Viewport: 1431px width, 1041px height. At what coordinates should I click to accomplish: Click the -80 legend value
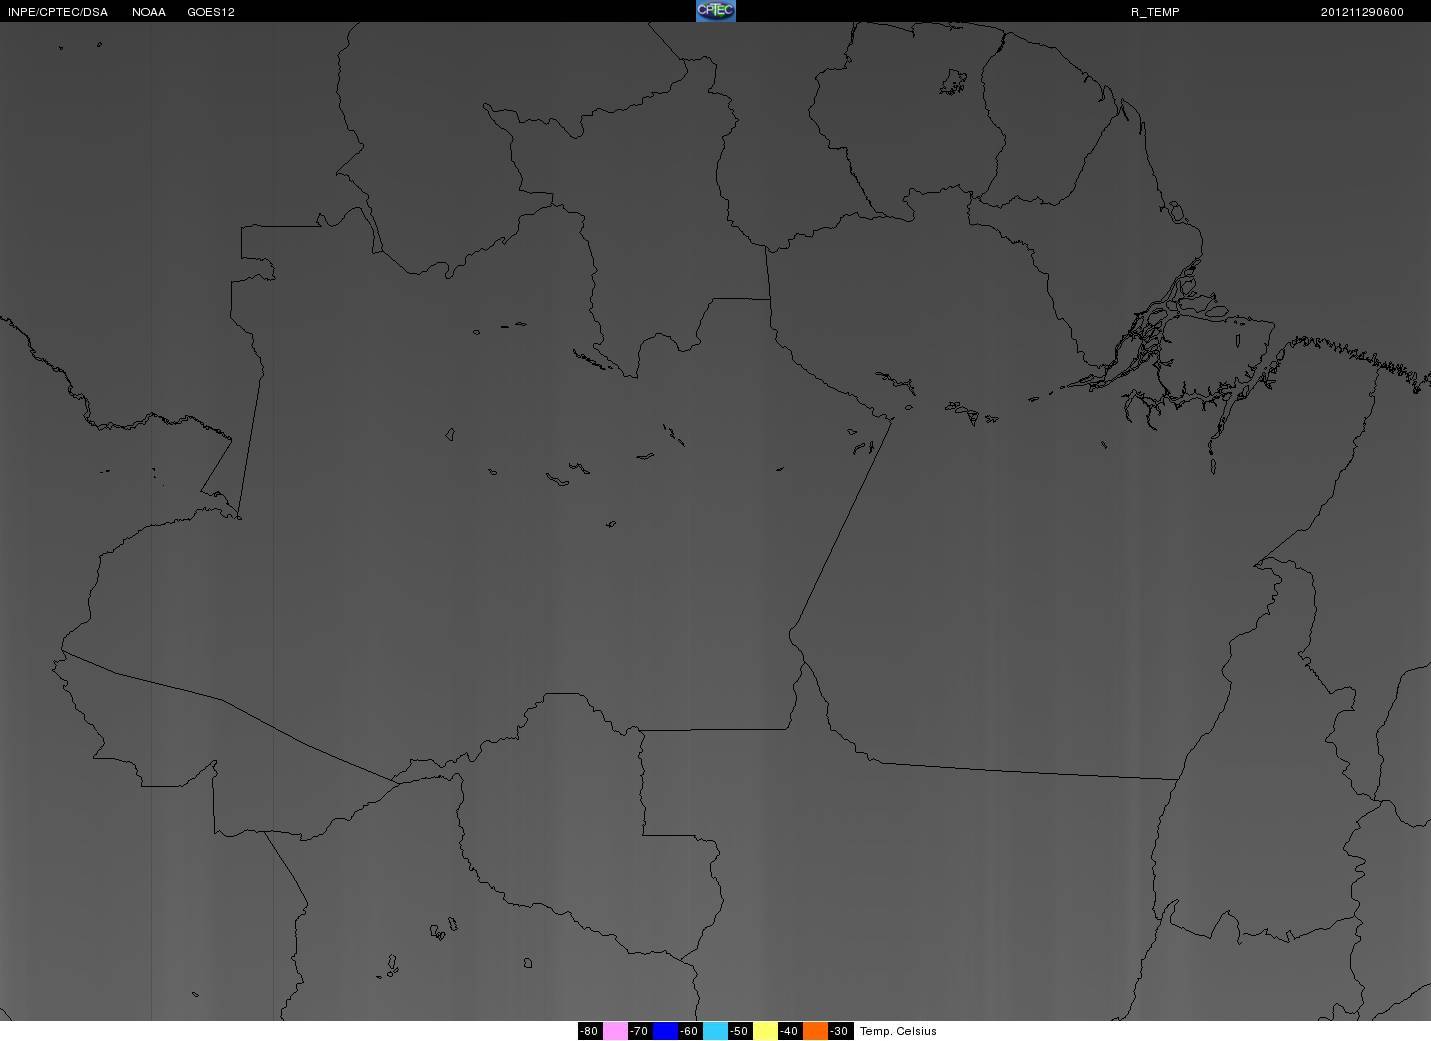click(x=589, y=1031)
